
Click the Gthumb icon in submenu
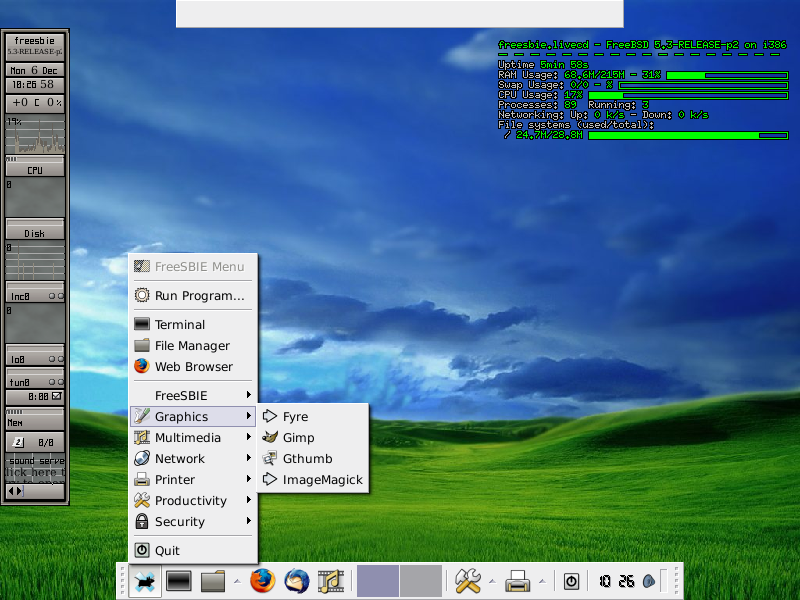[270, 458]
